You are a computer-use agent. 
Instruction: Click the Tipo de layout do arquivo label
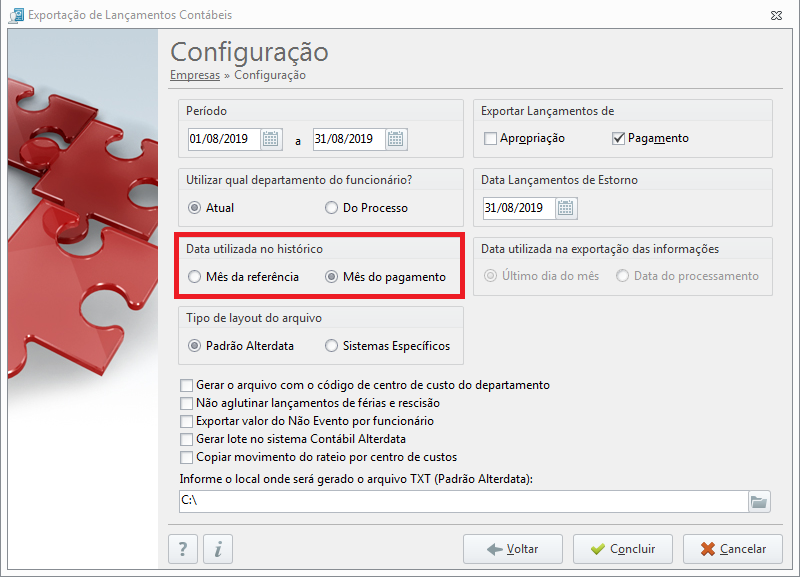tap(254, 318)
